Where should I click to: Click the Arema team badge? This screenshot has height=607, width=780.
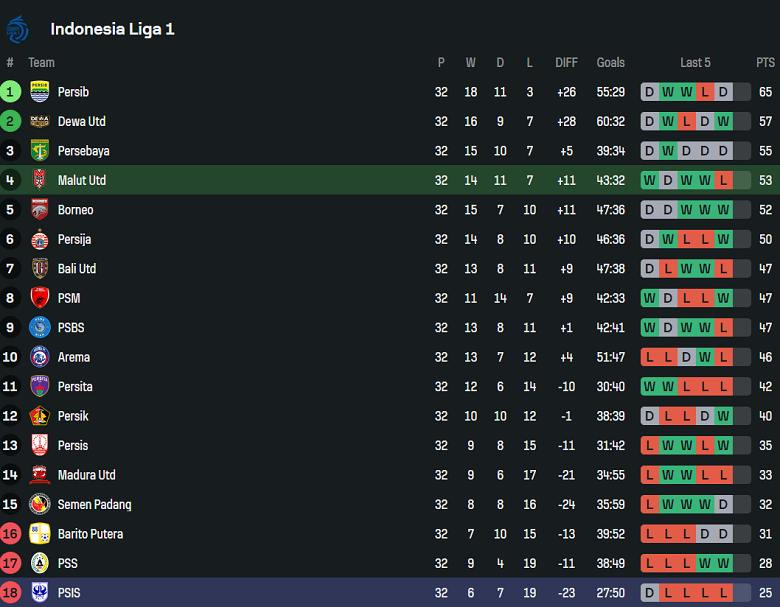click(40, 357)
